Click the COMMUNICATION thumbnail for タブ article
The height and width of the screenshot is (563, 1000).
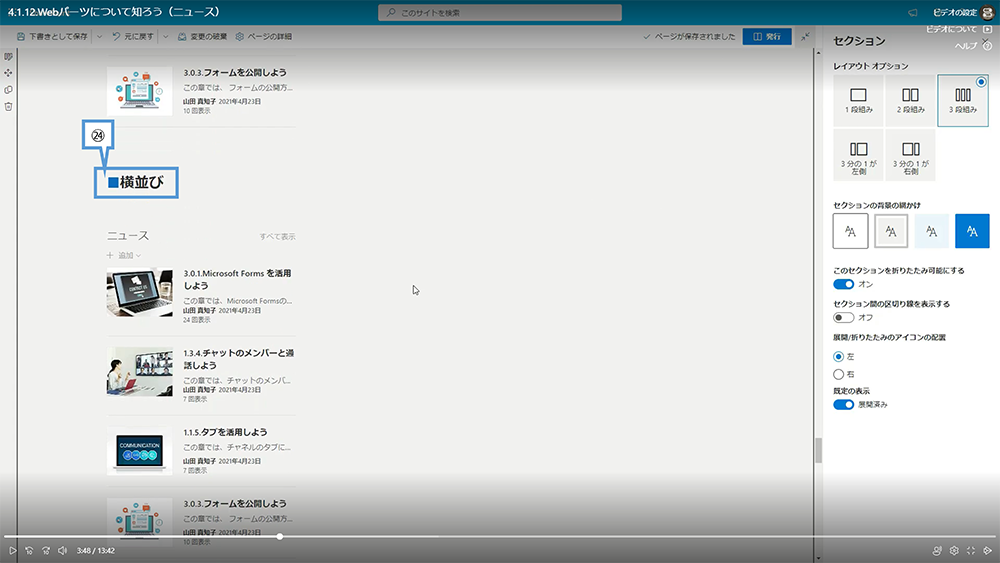140,451
